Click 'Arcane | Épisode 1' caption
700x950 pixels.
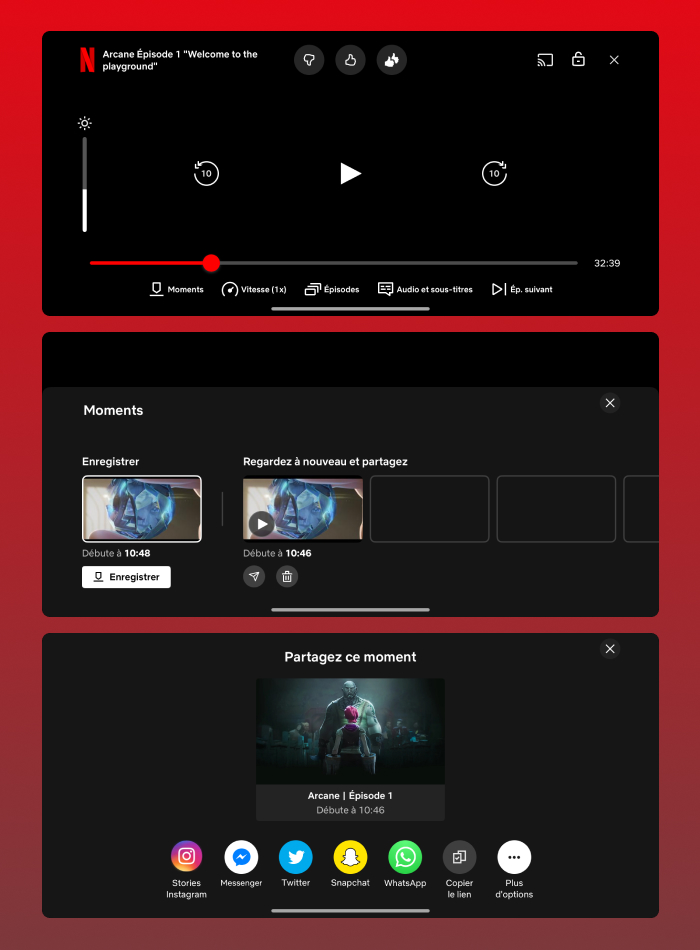pyautogui.click(x=350, y=796)
